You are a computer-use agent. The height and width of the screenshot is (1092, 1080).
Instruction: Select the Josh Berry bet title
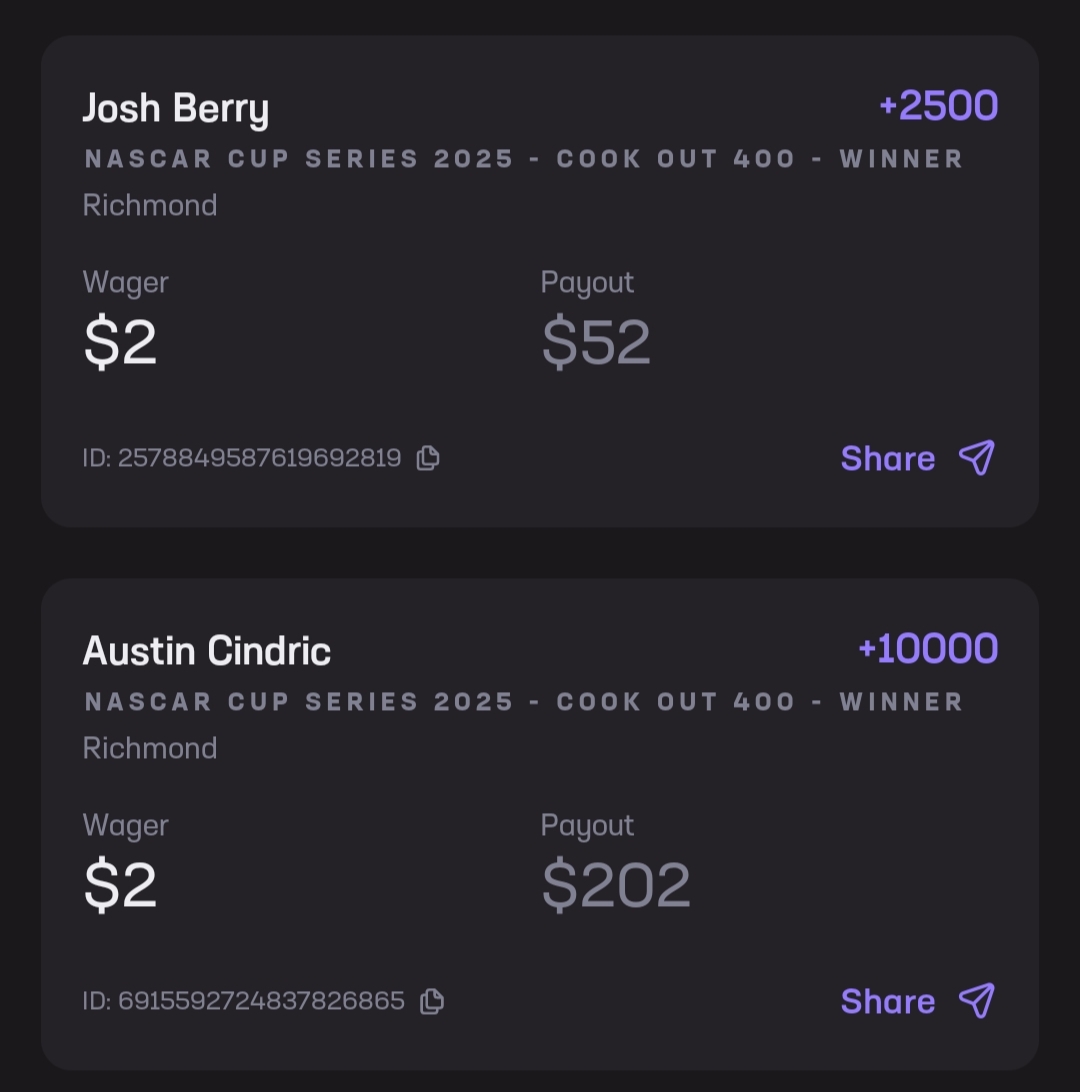pyautogui.click(x=176, y=108)
